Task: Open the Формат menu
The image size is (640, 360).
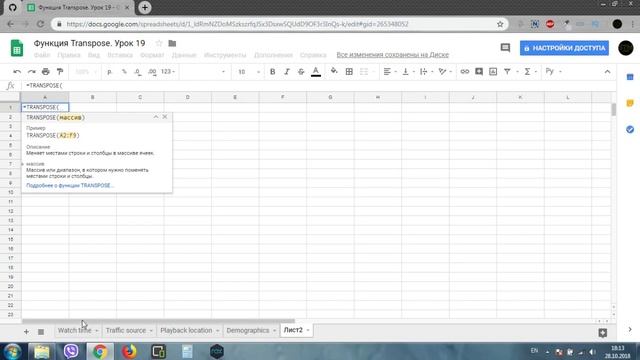Action: (x=152, y=55)
